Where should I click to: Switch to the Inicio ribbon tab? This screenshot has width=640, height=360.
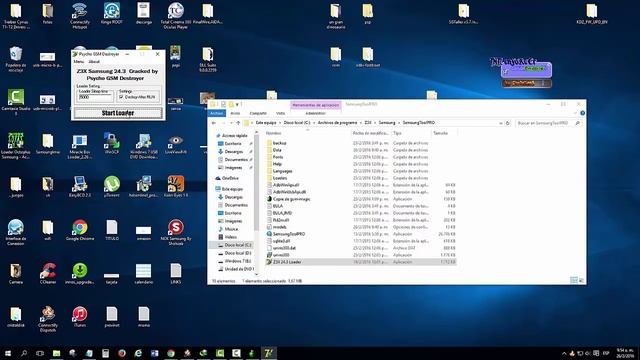(x=236, y=113)
